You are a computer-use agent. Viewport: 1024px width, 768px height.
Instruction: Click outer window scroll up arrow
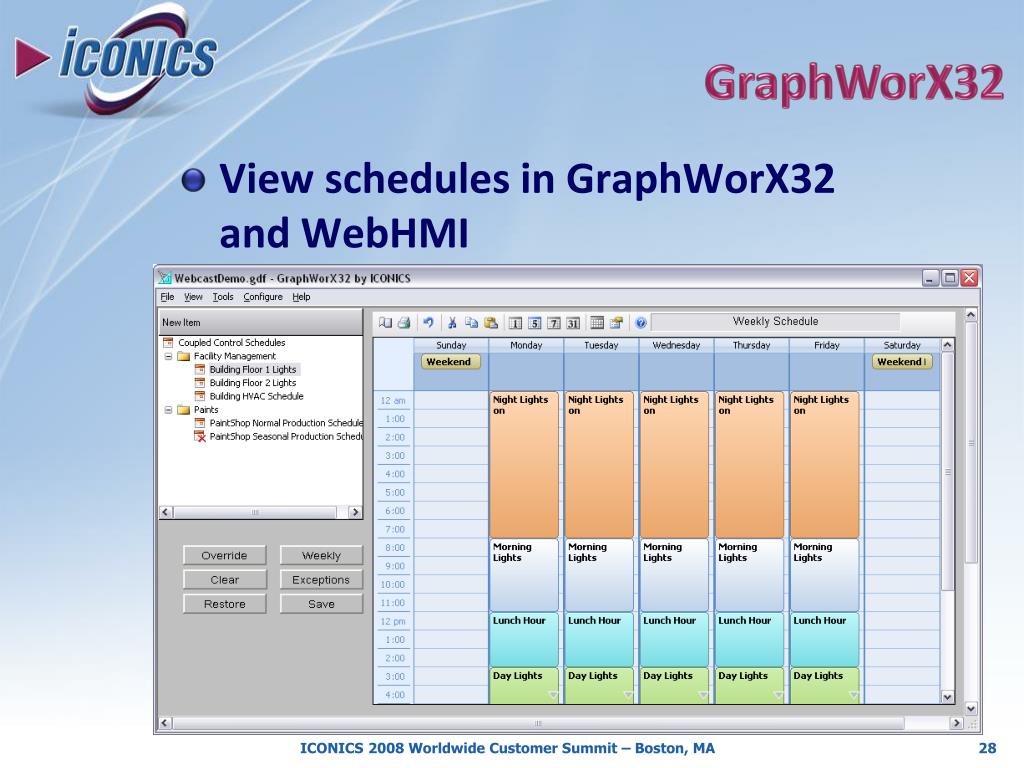point(971,315)
